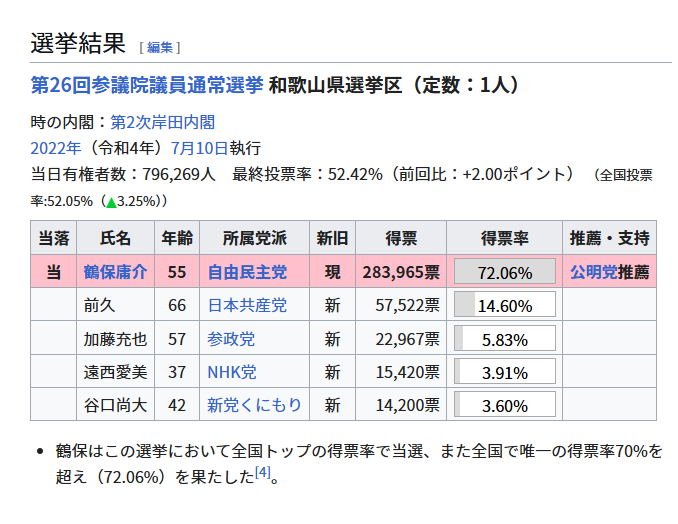The image size is (678, 524).
Task: Click the candidate name 谷口尚大
Action: 115,405
